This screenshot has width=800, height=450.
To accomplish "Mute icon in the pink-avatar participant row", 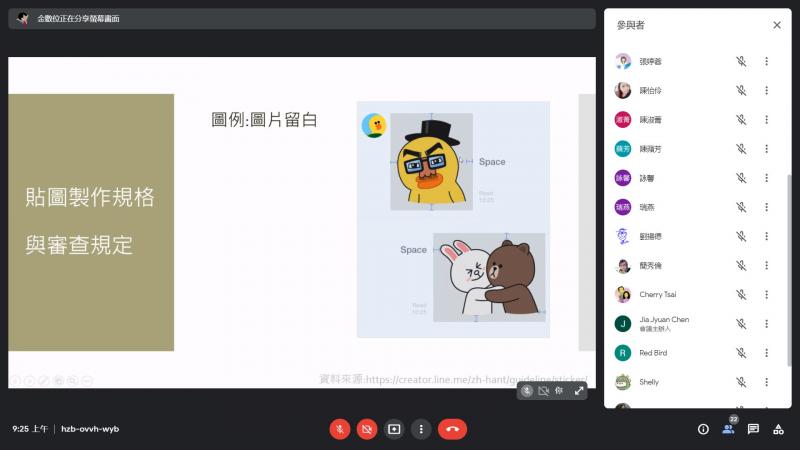I will pyautogui.click(x=741, y=119).
